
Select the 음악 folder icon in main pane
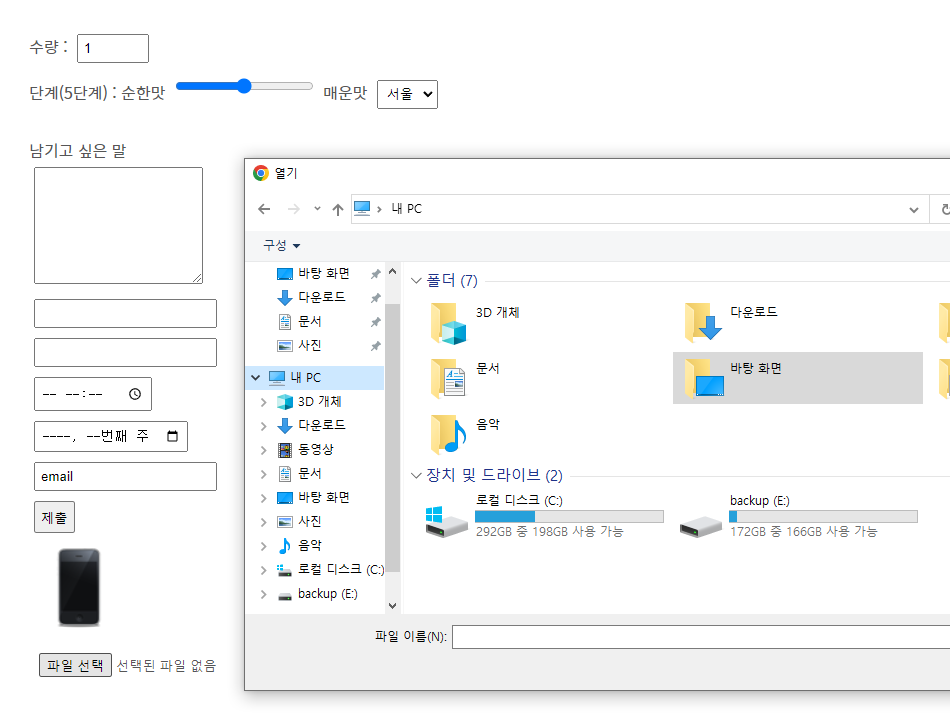448,434
